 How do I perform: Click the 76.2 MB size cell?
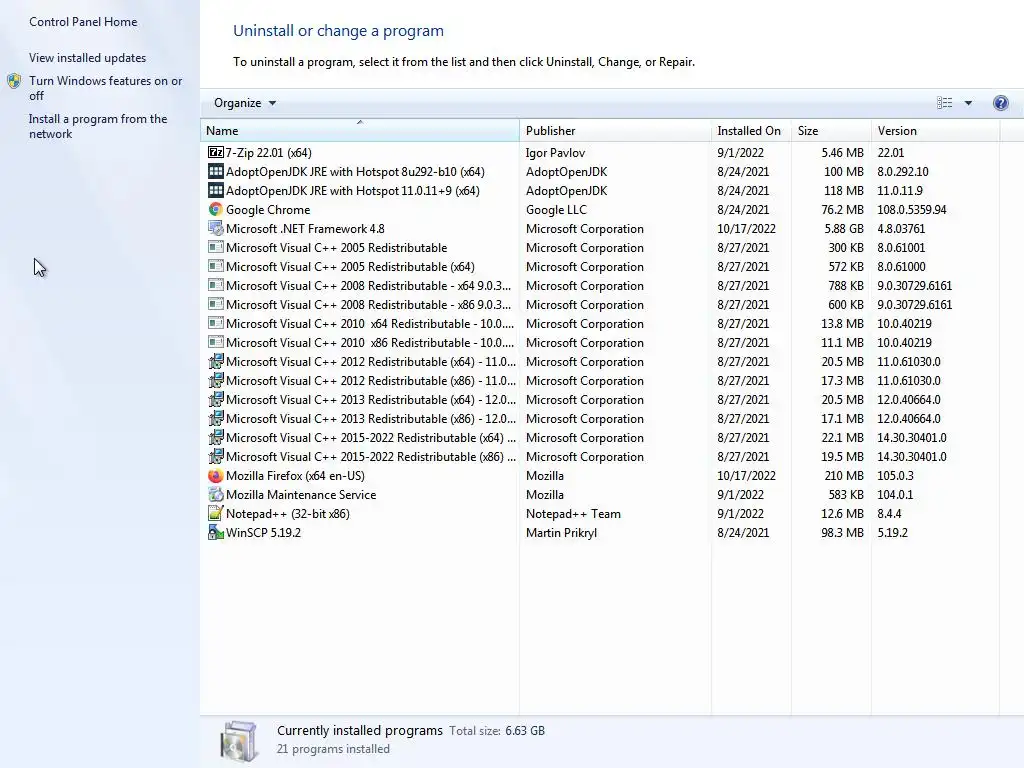[x=842, y=209]
